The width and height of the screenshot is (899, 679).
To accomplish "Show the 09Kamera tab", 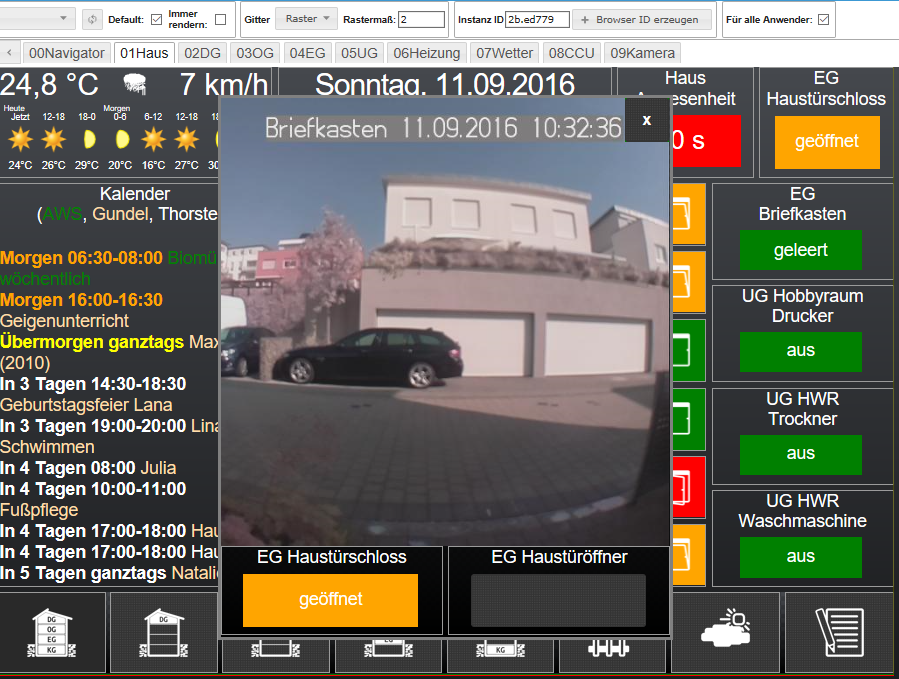I will coord(642,53).
